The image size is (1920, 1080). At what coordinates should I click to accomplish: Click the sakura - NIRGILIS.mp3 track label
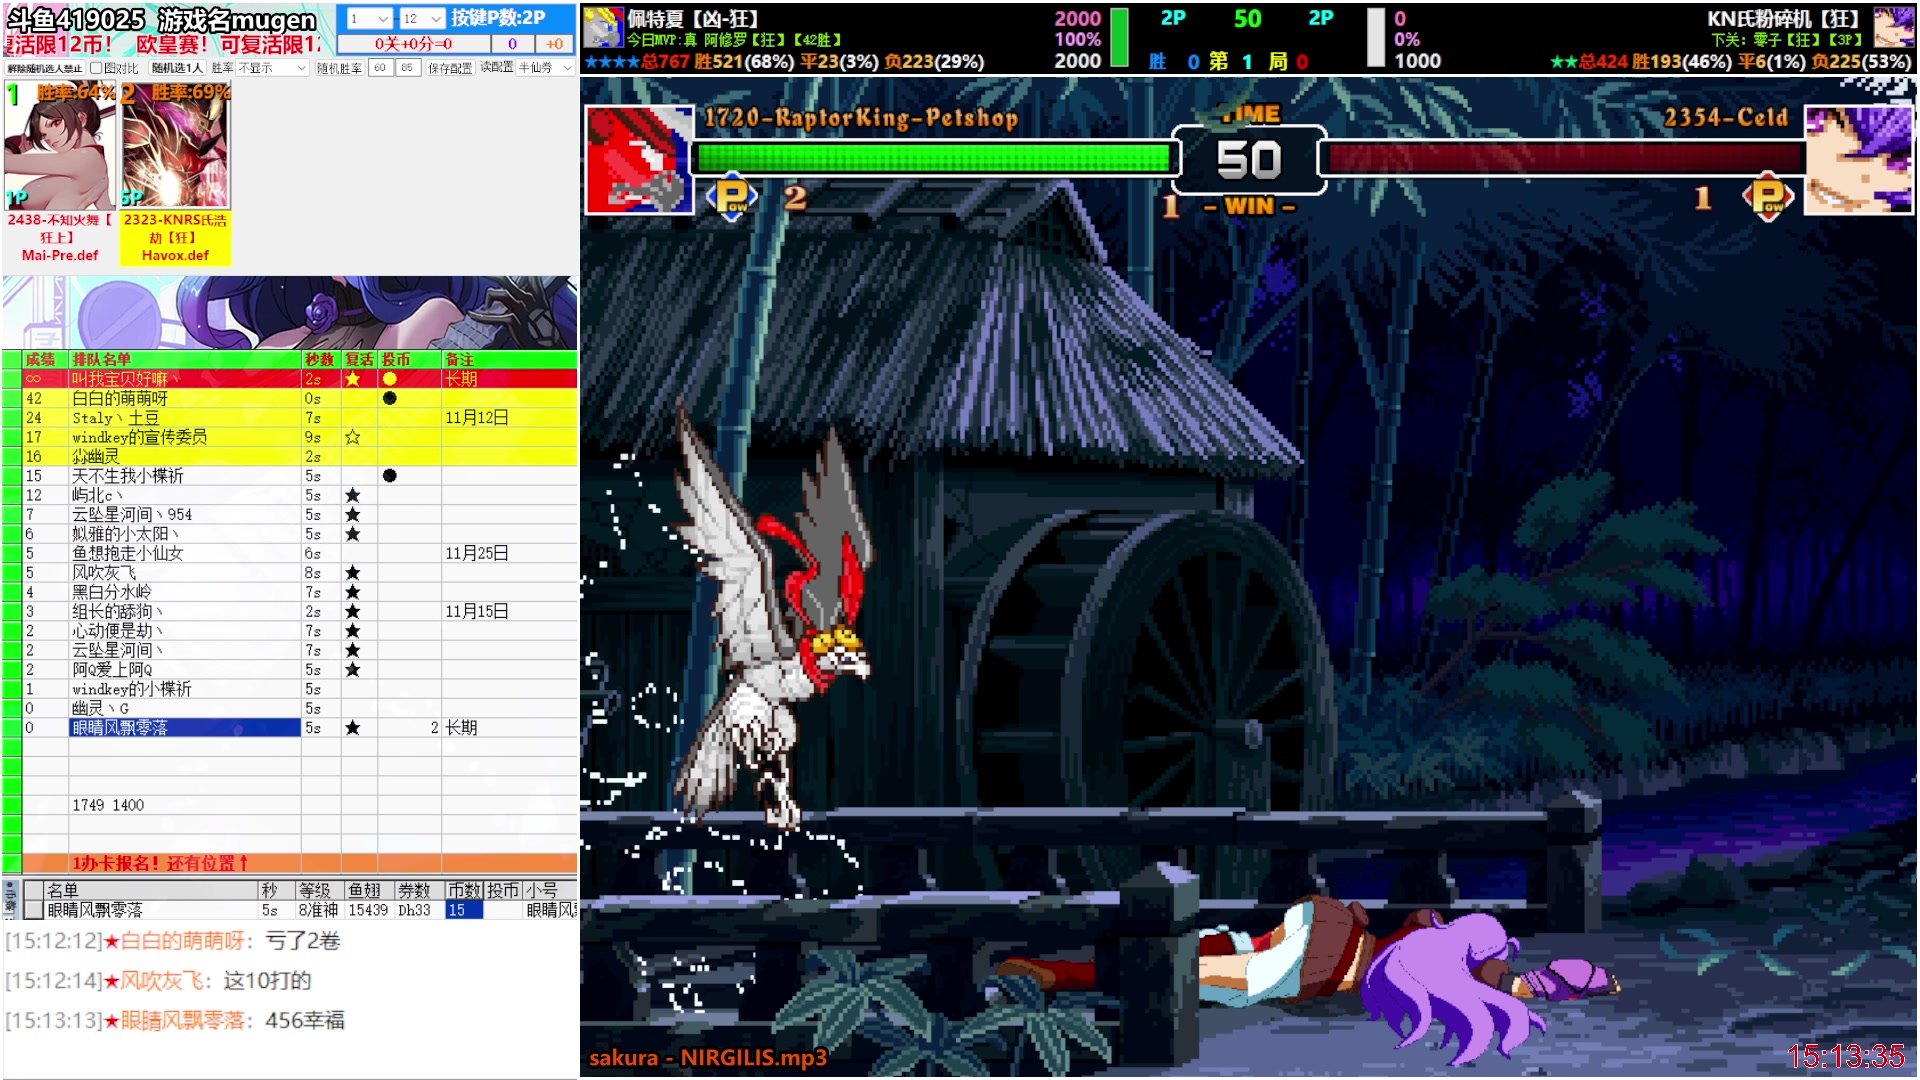[708, 1058]
